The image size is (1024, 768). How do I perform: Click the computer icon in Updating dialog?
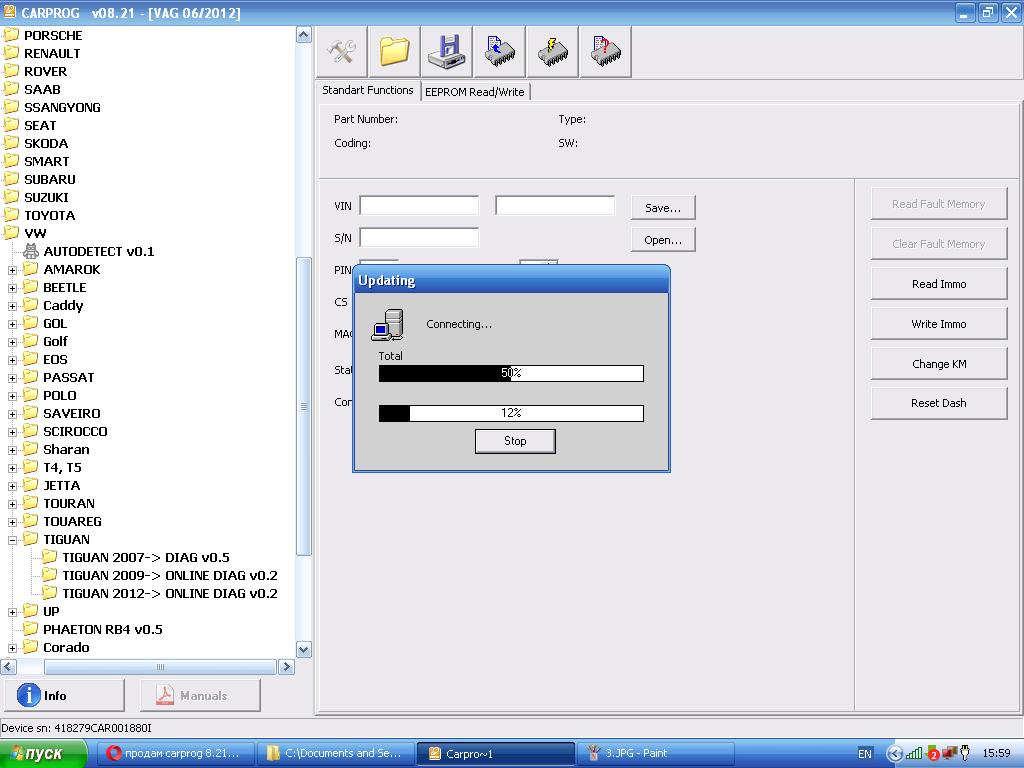(387, 325)
